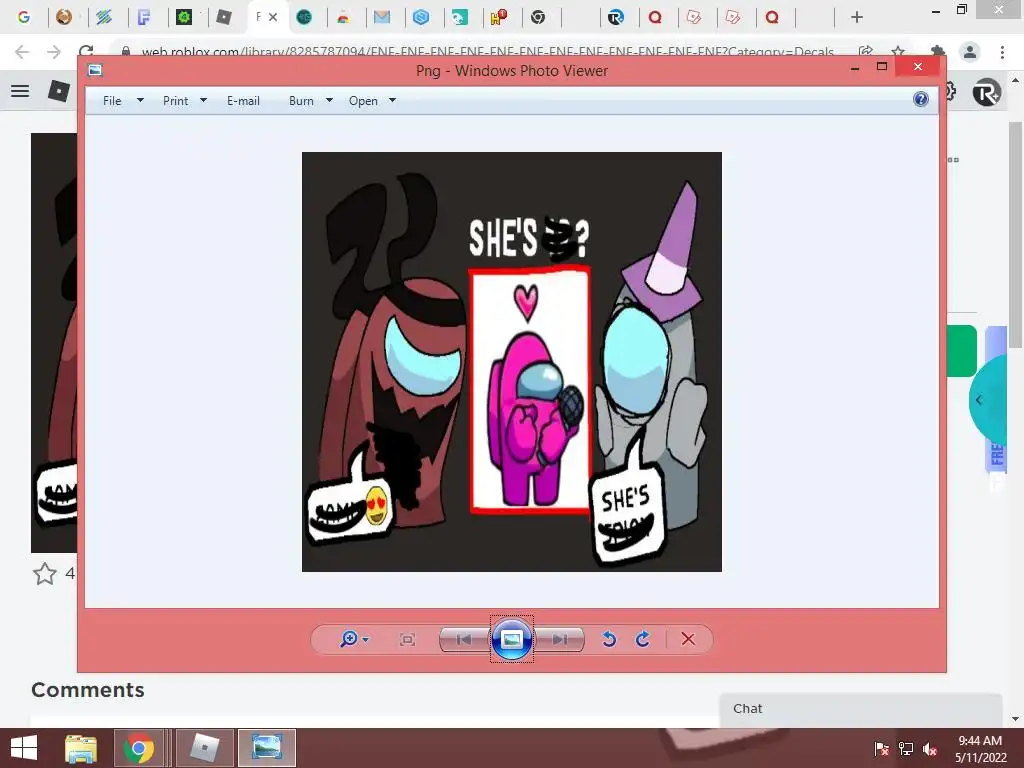This screenshot has width=1024, height=768.
Task: Open the Chrome three-dot menu
Action: [1002, 52]
